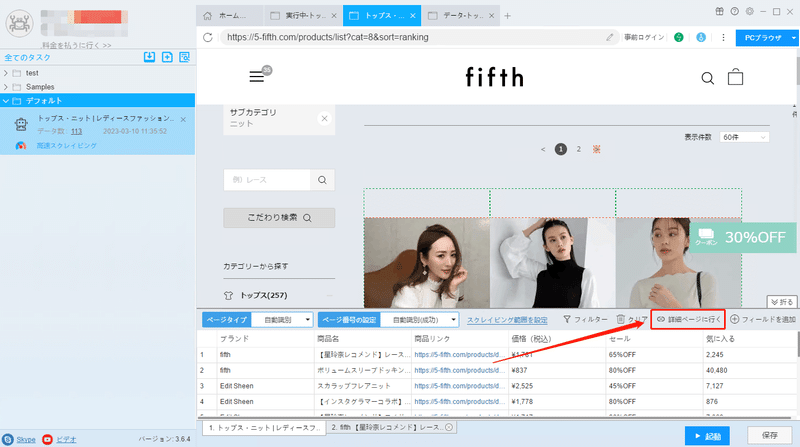The image size is (800, 447).
Task: Click the search tasks icon in sidebar header
Action: (185, 57)
